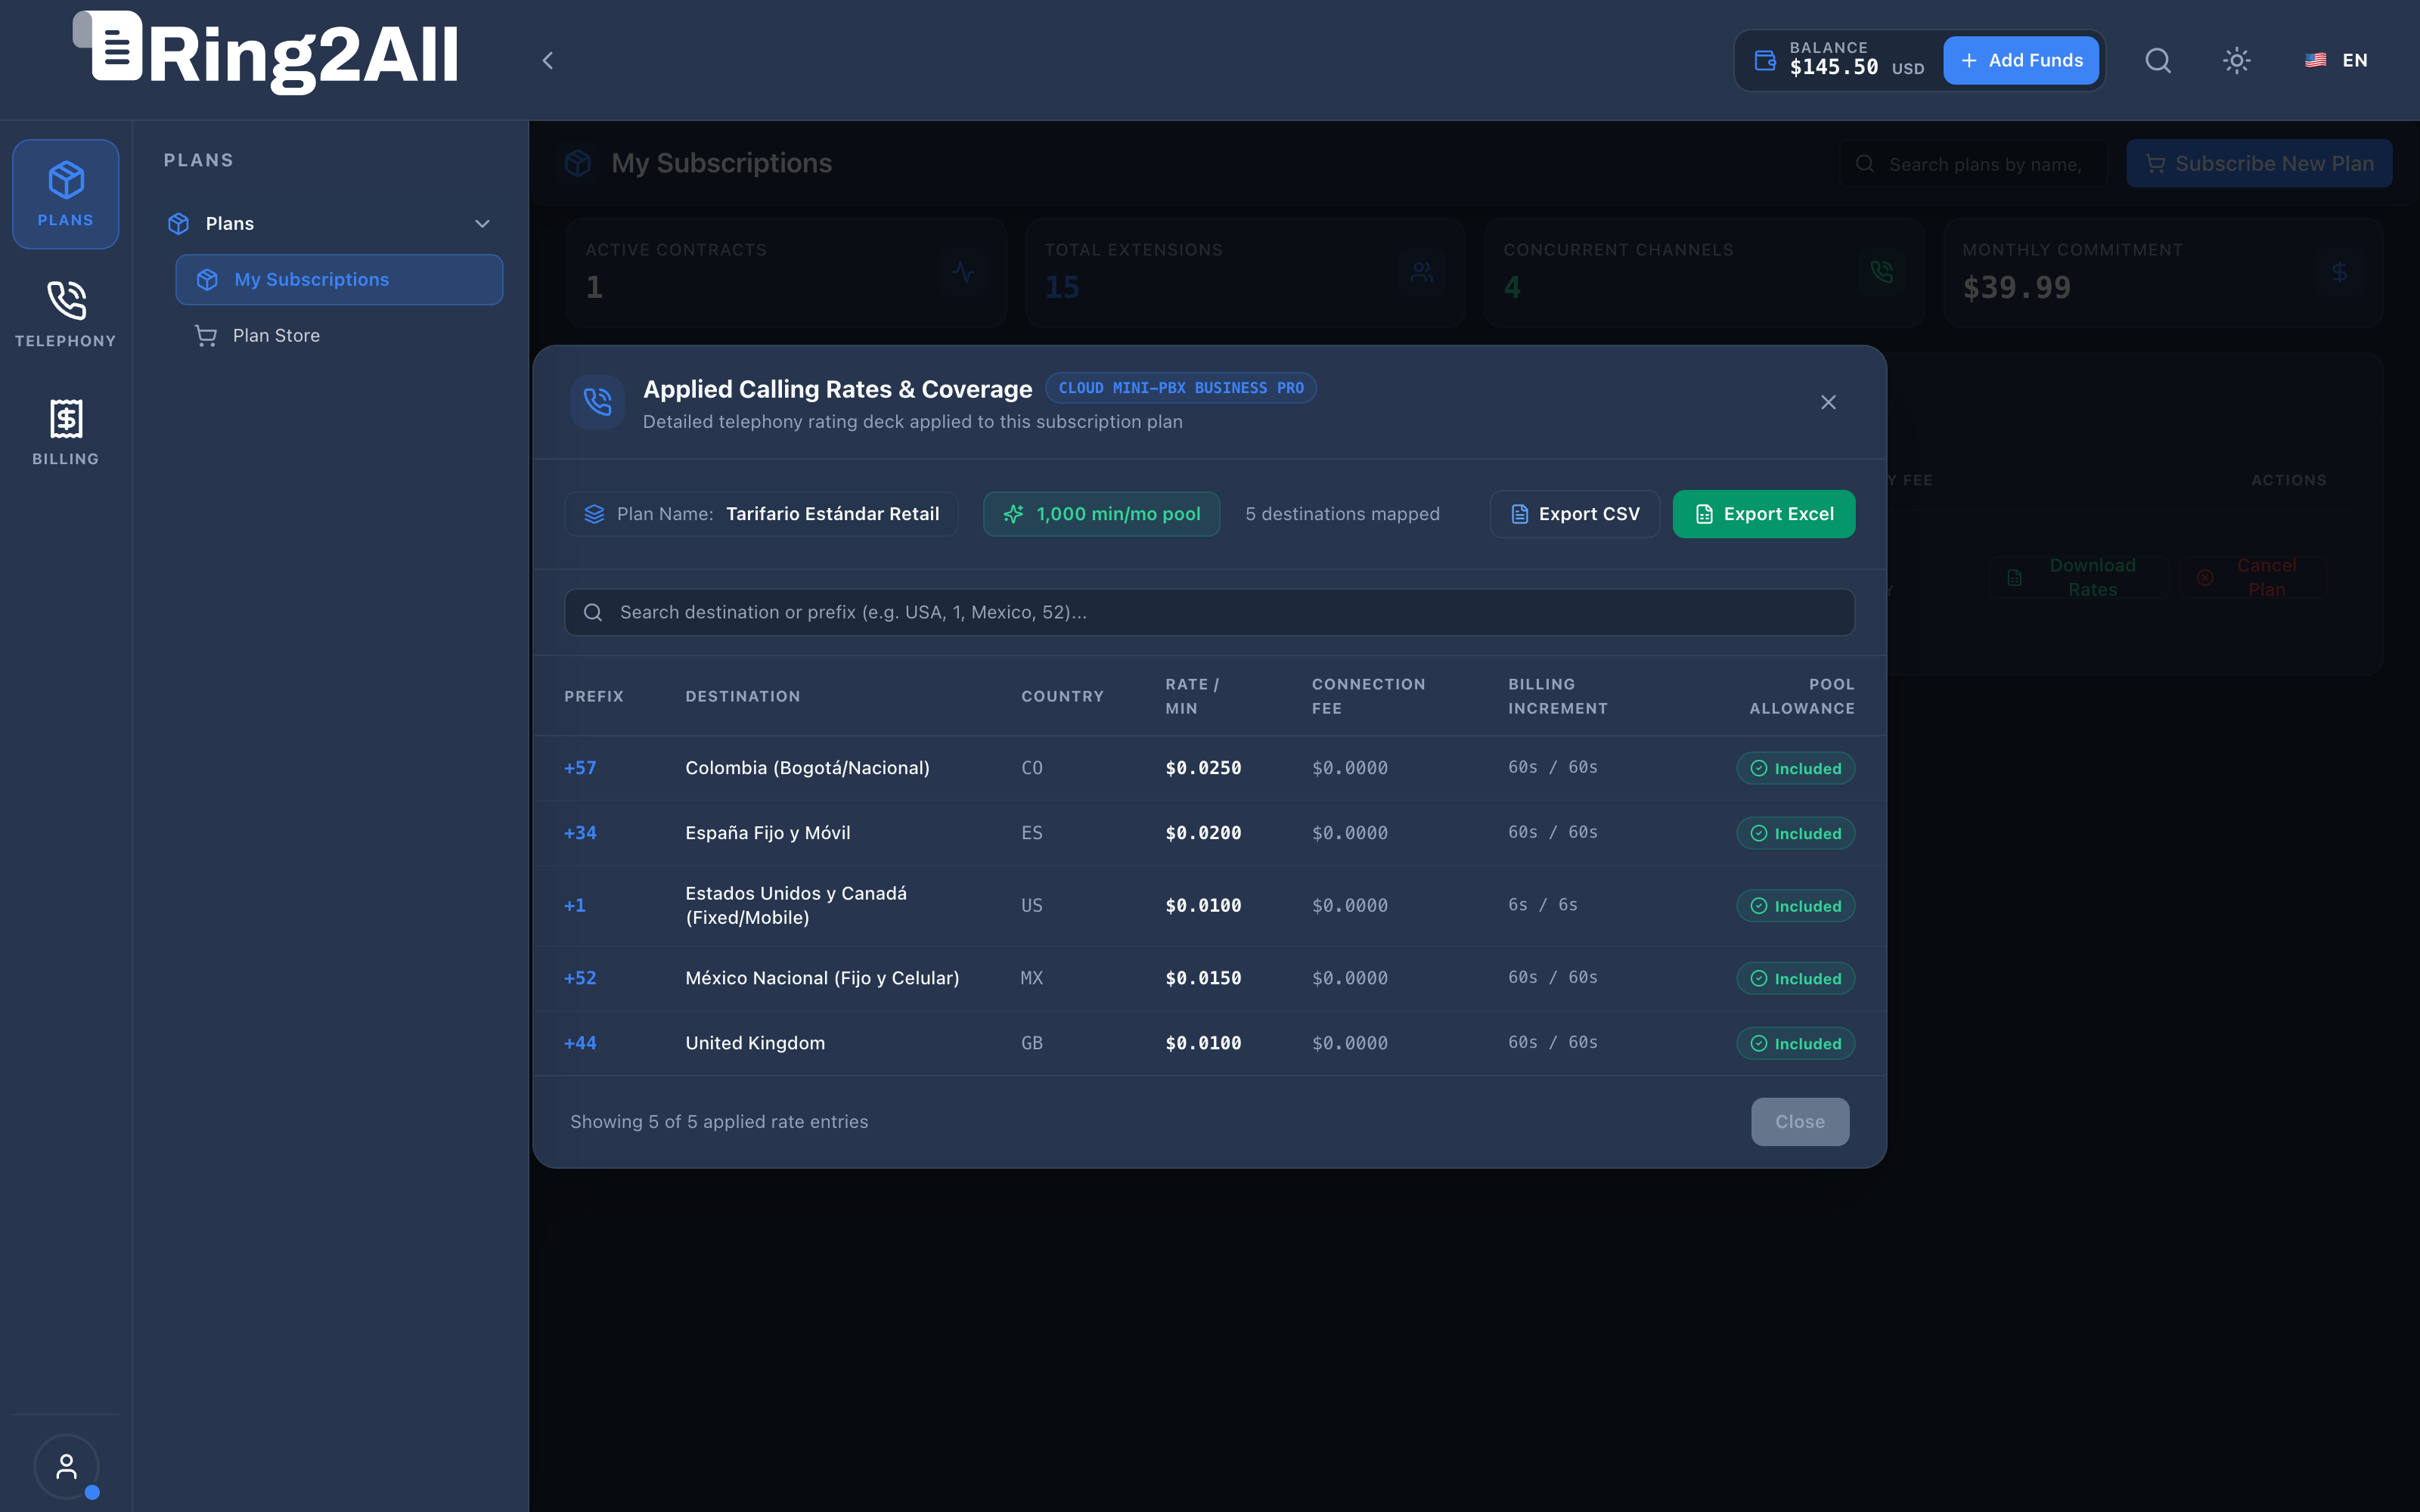This screenshot has height=1512, width=2420.
Task: Click the +1 prefix
Action: [575, 906]
